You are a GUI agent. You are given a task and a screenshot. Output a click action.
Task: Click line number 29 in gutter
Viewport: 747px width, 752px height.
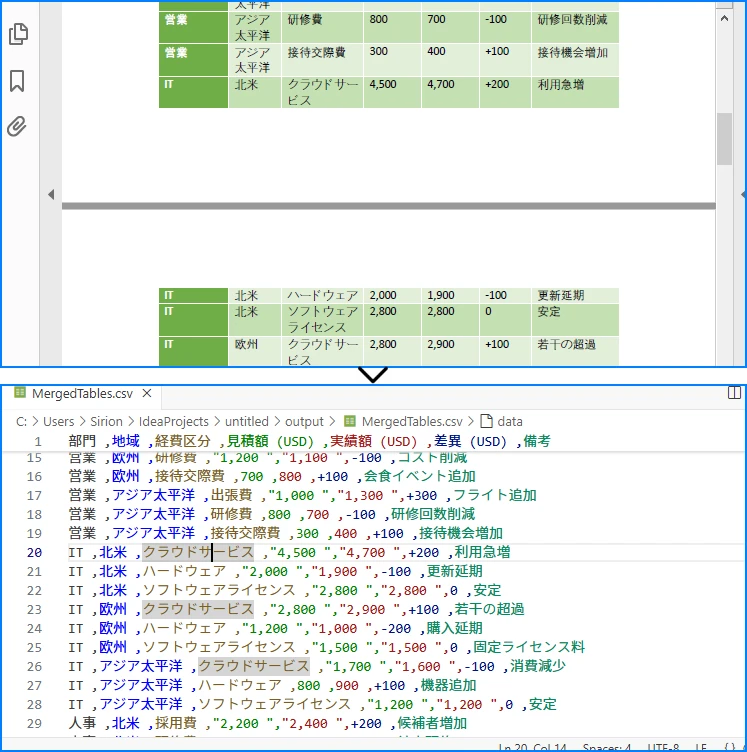35,724
